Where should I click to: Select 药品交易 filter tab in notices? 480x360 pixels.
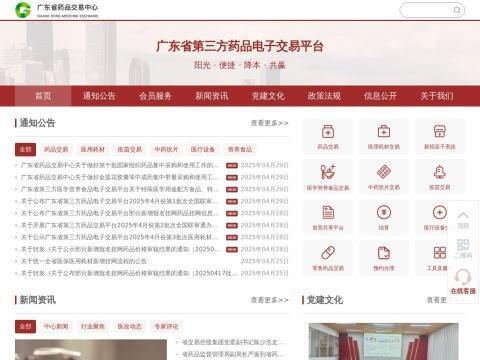[x=56, y=149]
